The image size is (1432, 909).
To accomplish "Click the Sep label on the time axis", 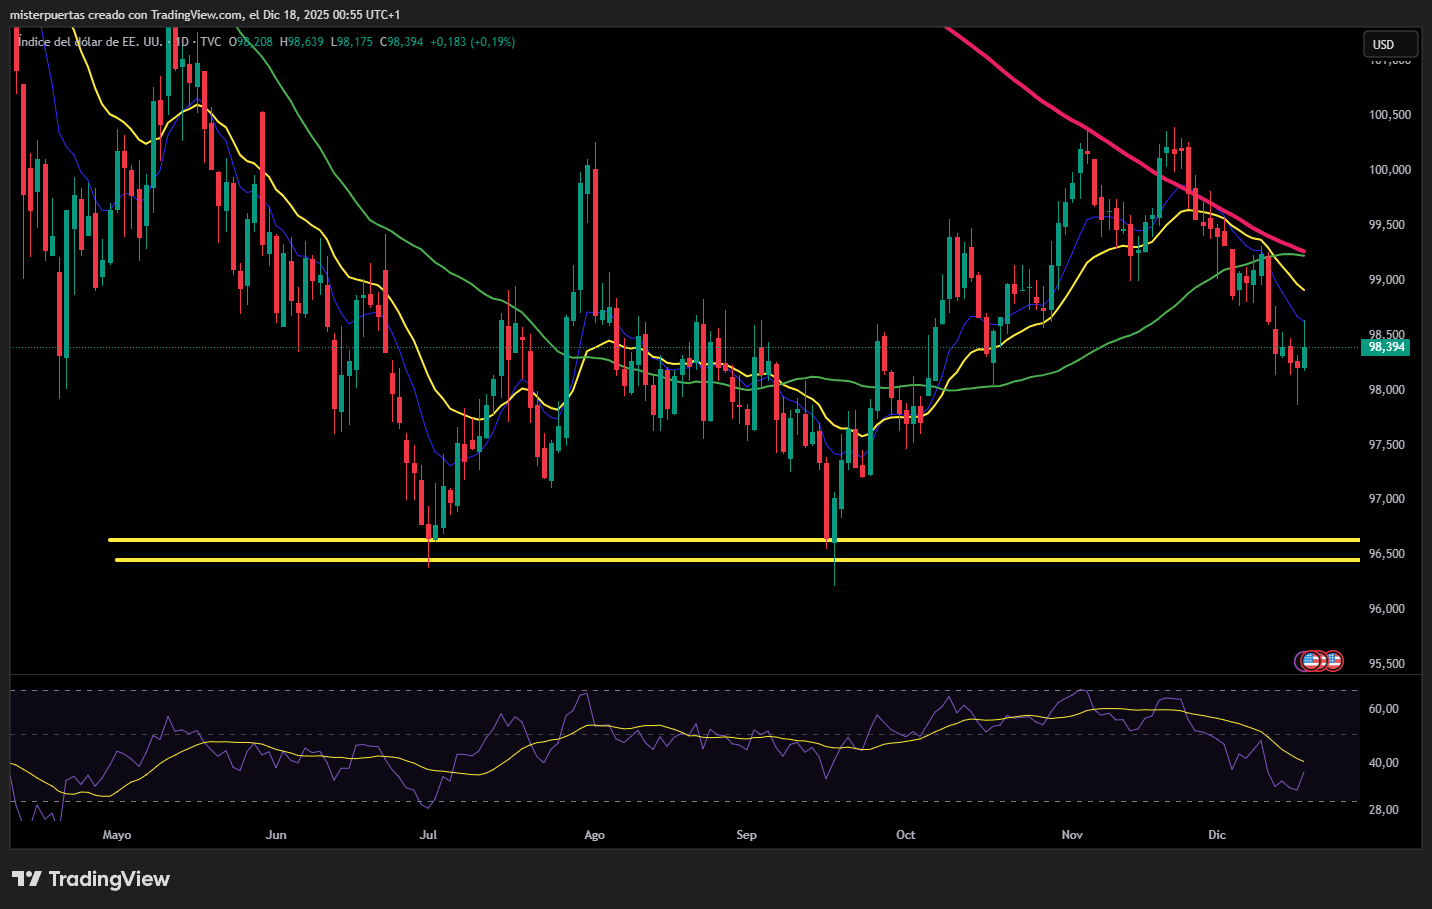I will pyautogui.click(x=746, y=835).
